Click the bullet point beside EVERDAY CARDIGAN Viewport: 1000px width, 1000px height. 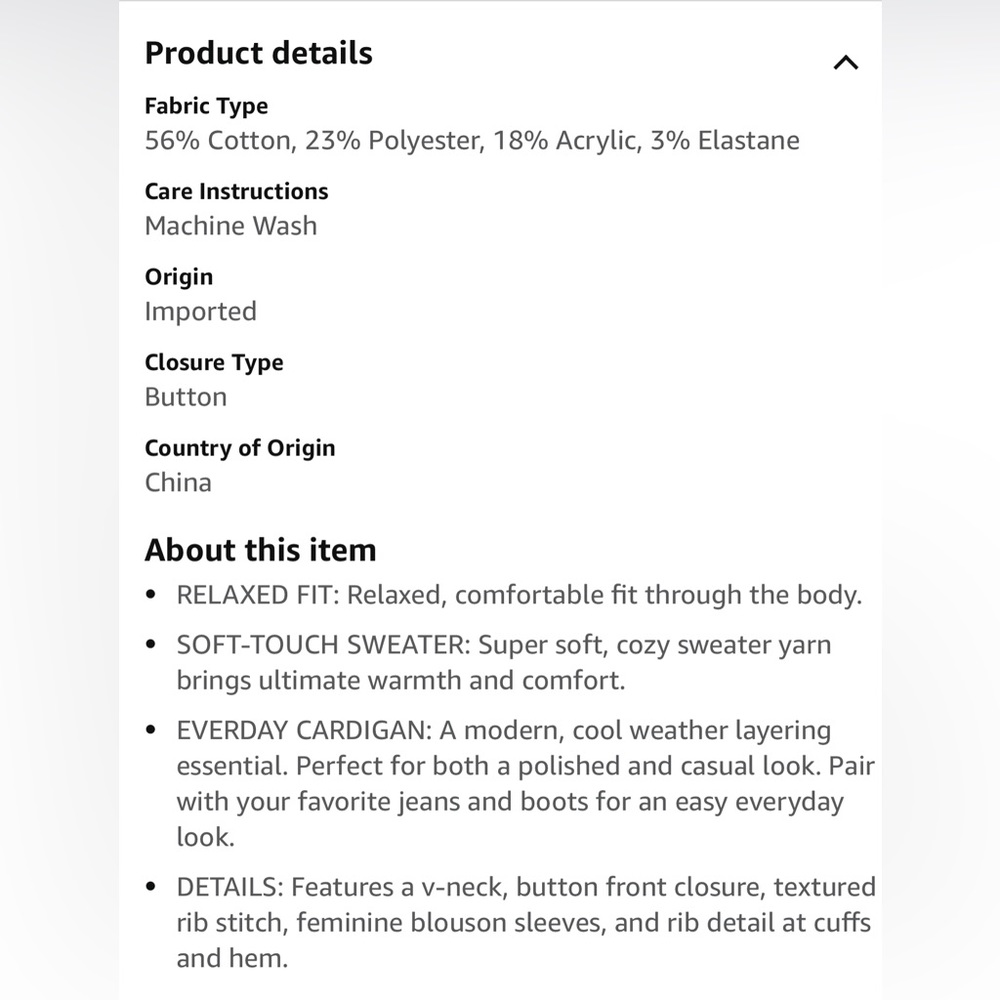coord(151,730)
